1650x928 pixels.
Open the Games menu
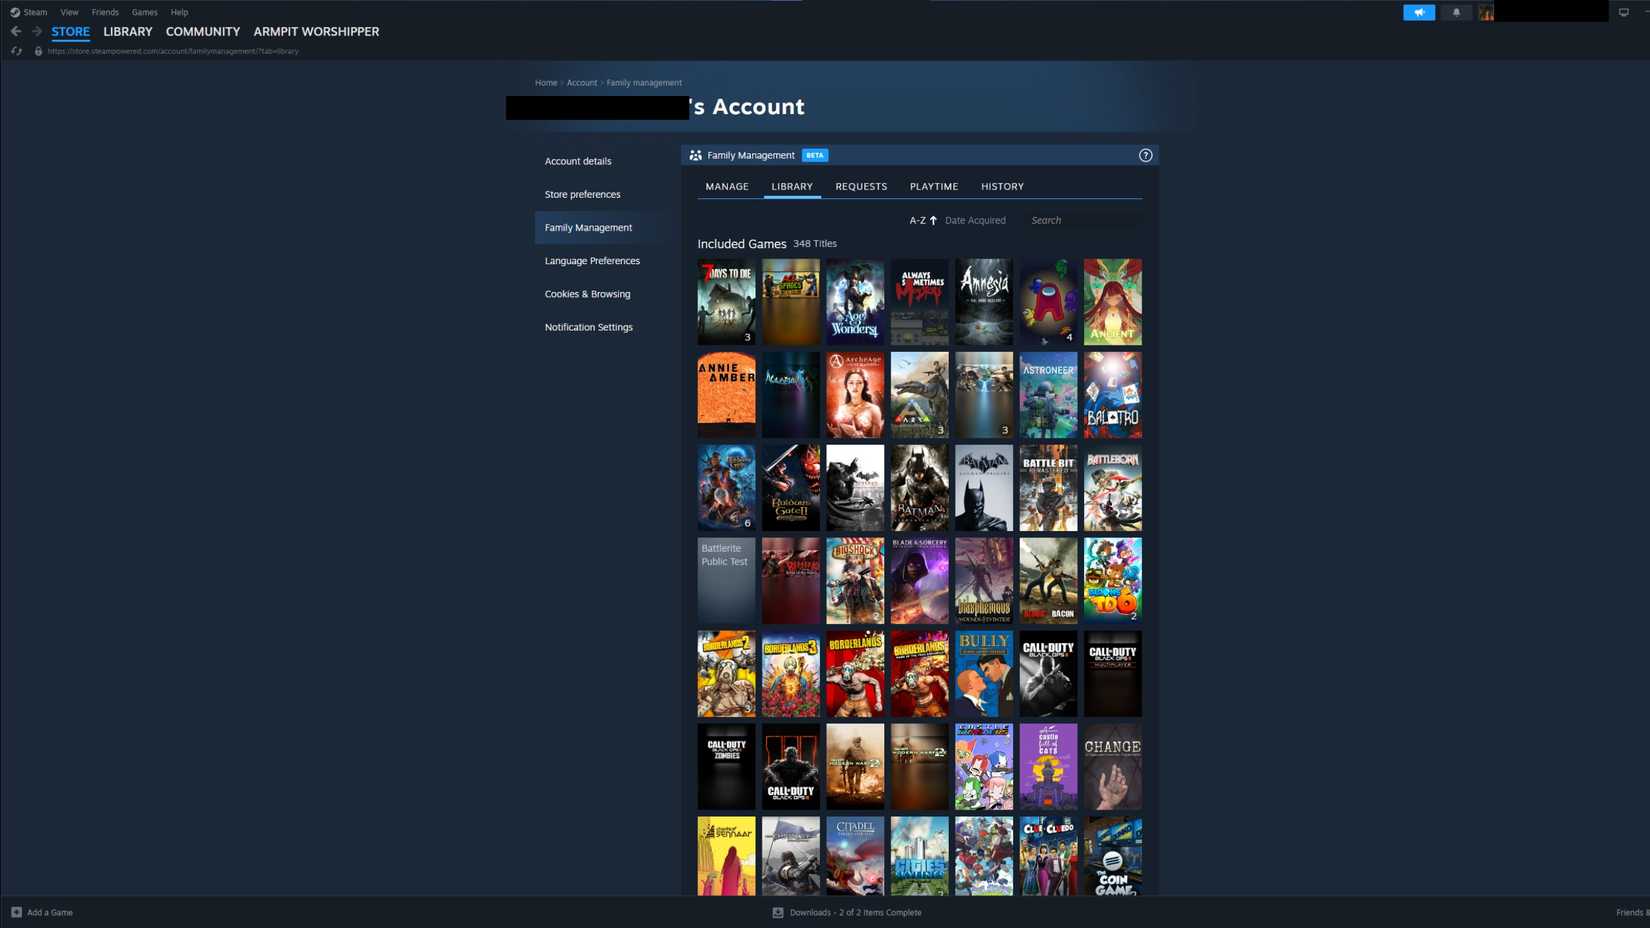(x=144, y=12)
